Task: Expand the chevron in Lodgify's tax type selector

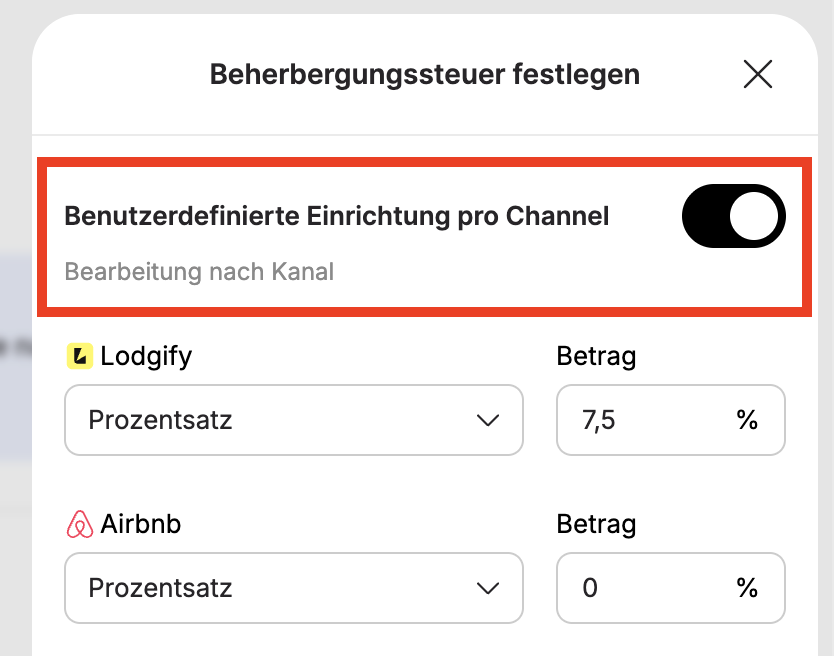Action: (488, 420)
